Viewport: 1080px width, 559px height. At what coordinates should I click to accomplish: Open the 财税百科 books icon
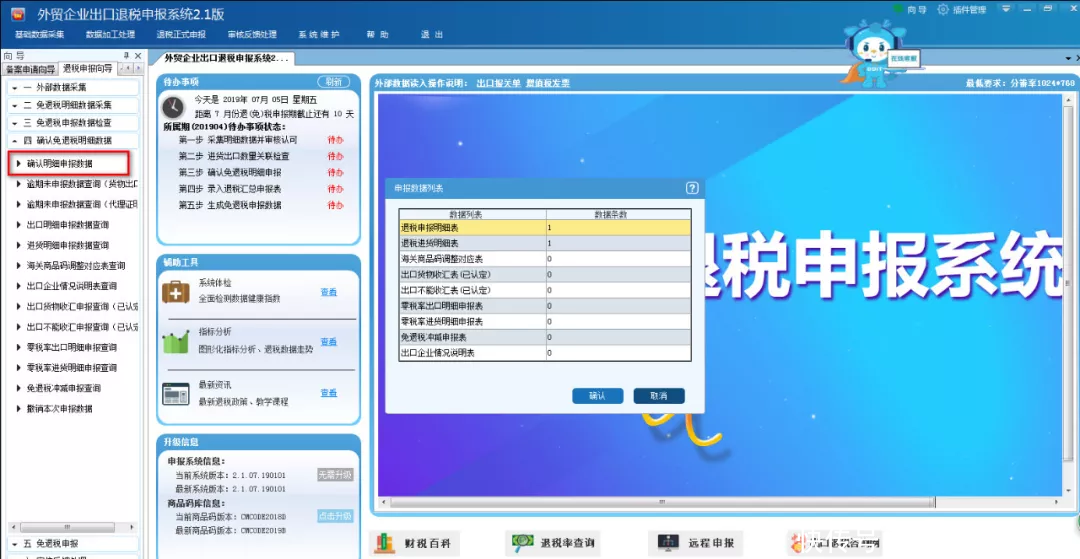[x=384, y=543]
